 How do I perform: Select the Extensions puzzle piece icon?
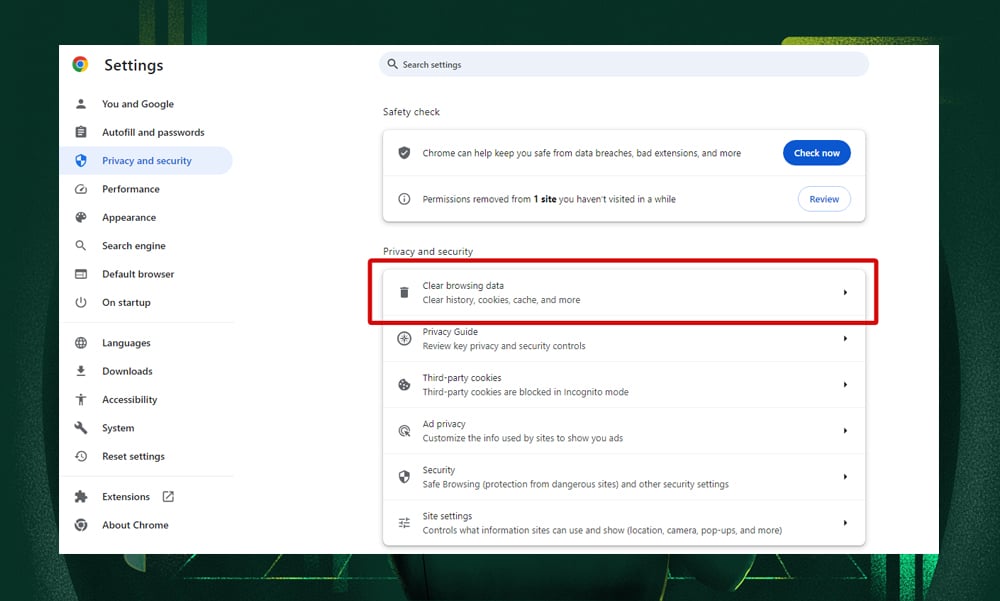[79, 496]
